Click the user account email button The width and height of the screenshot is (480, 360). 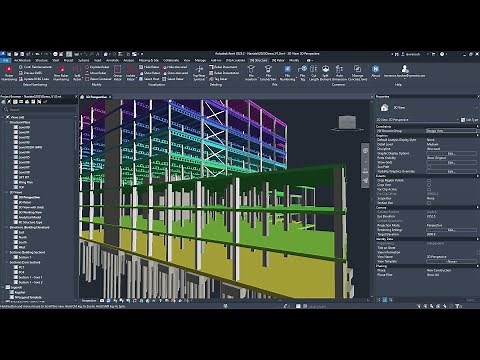pyautogui.click(x=405, y=71)
